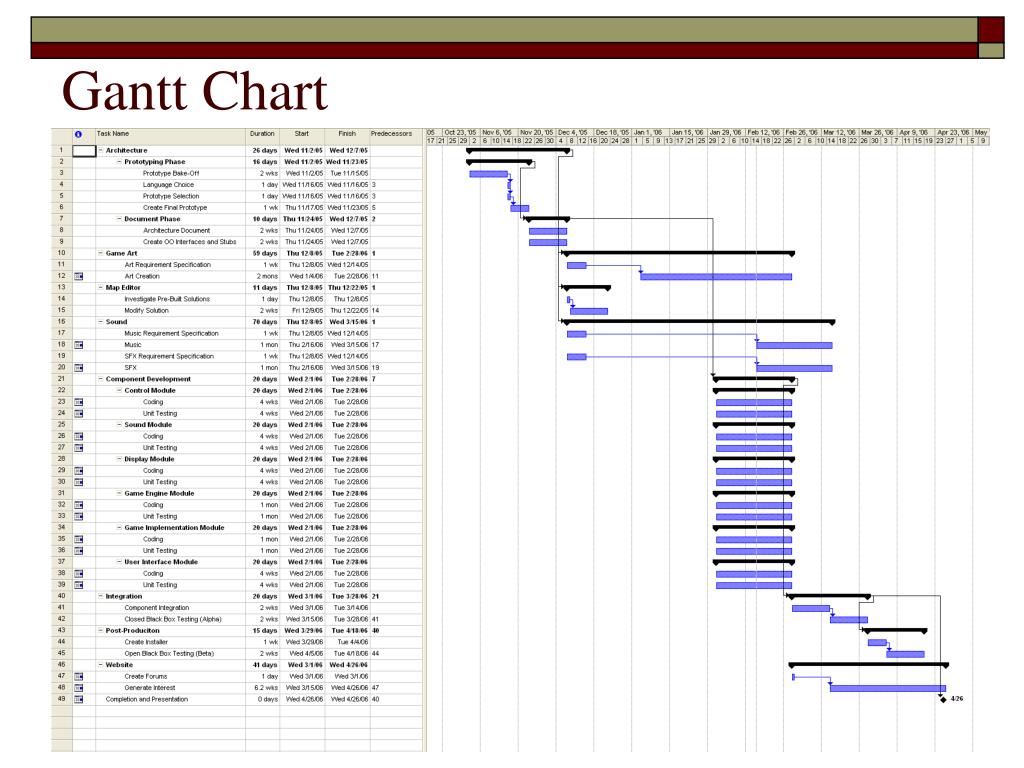This screenshot has height=768, width=1024.
Task: Collapse the Integration summary task
Action: [x=101, y=596]
